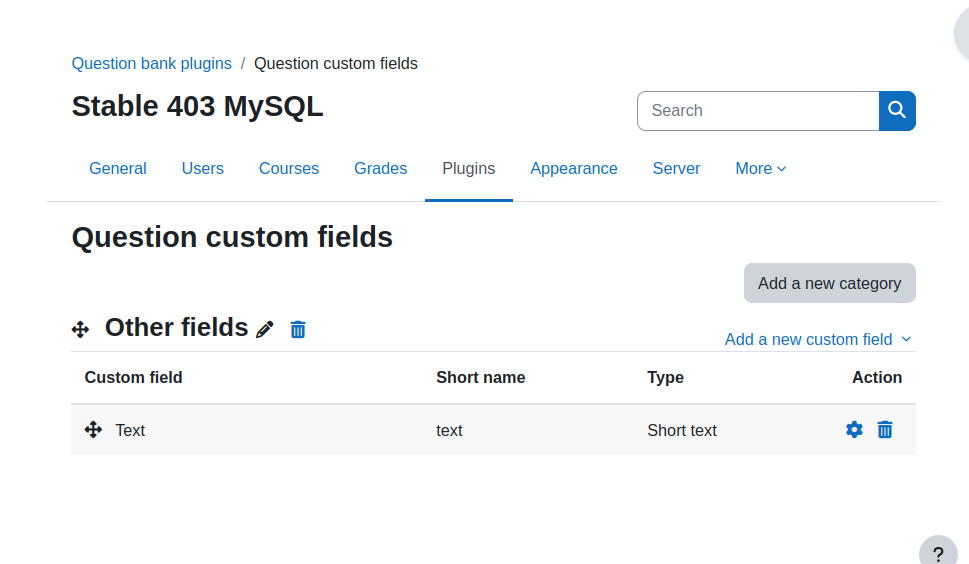969x564 pixels.
Task: Grab the move handle for Other fields
Action: [80, 329]
